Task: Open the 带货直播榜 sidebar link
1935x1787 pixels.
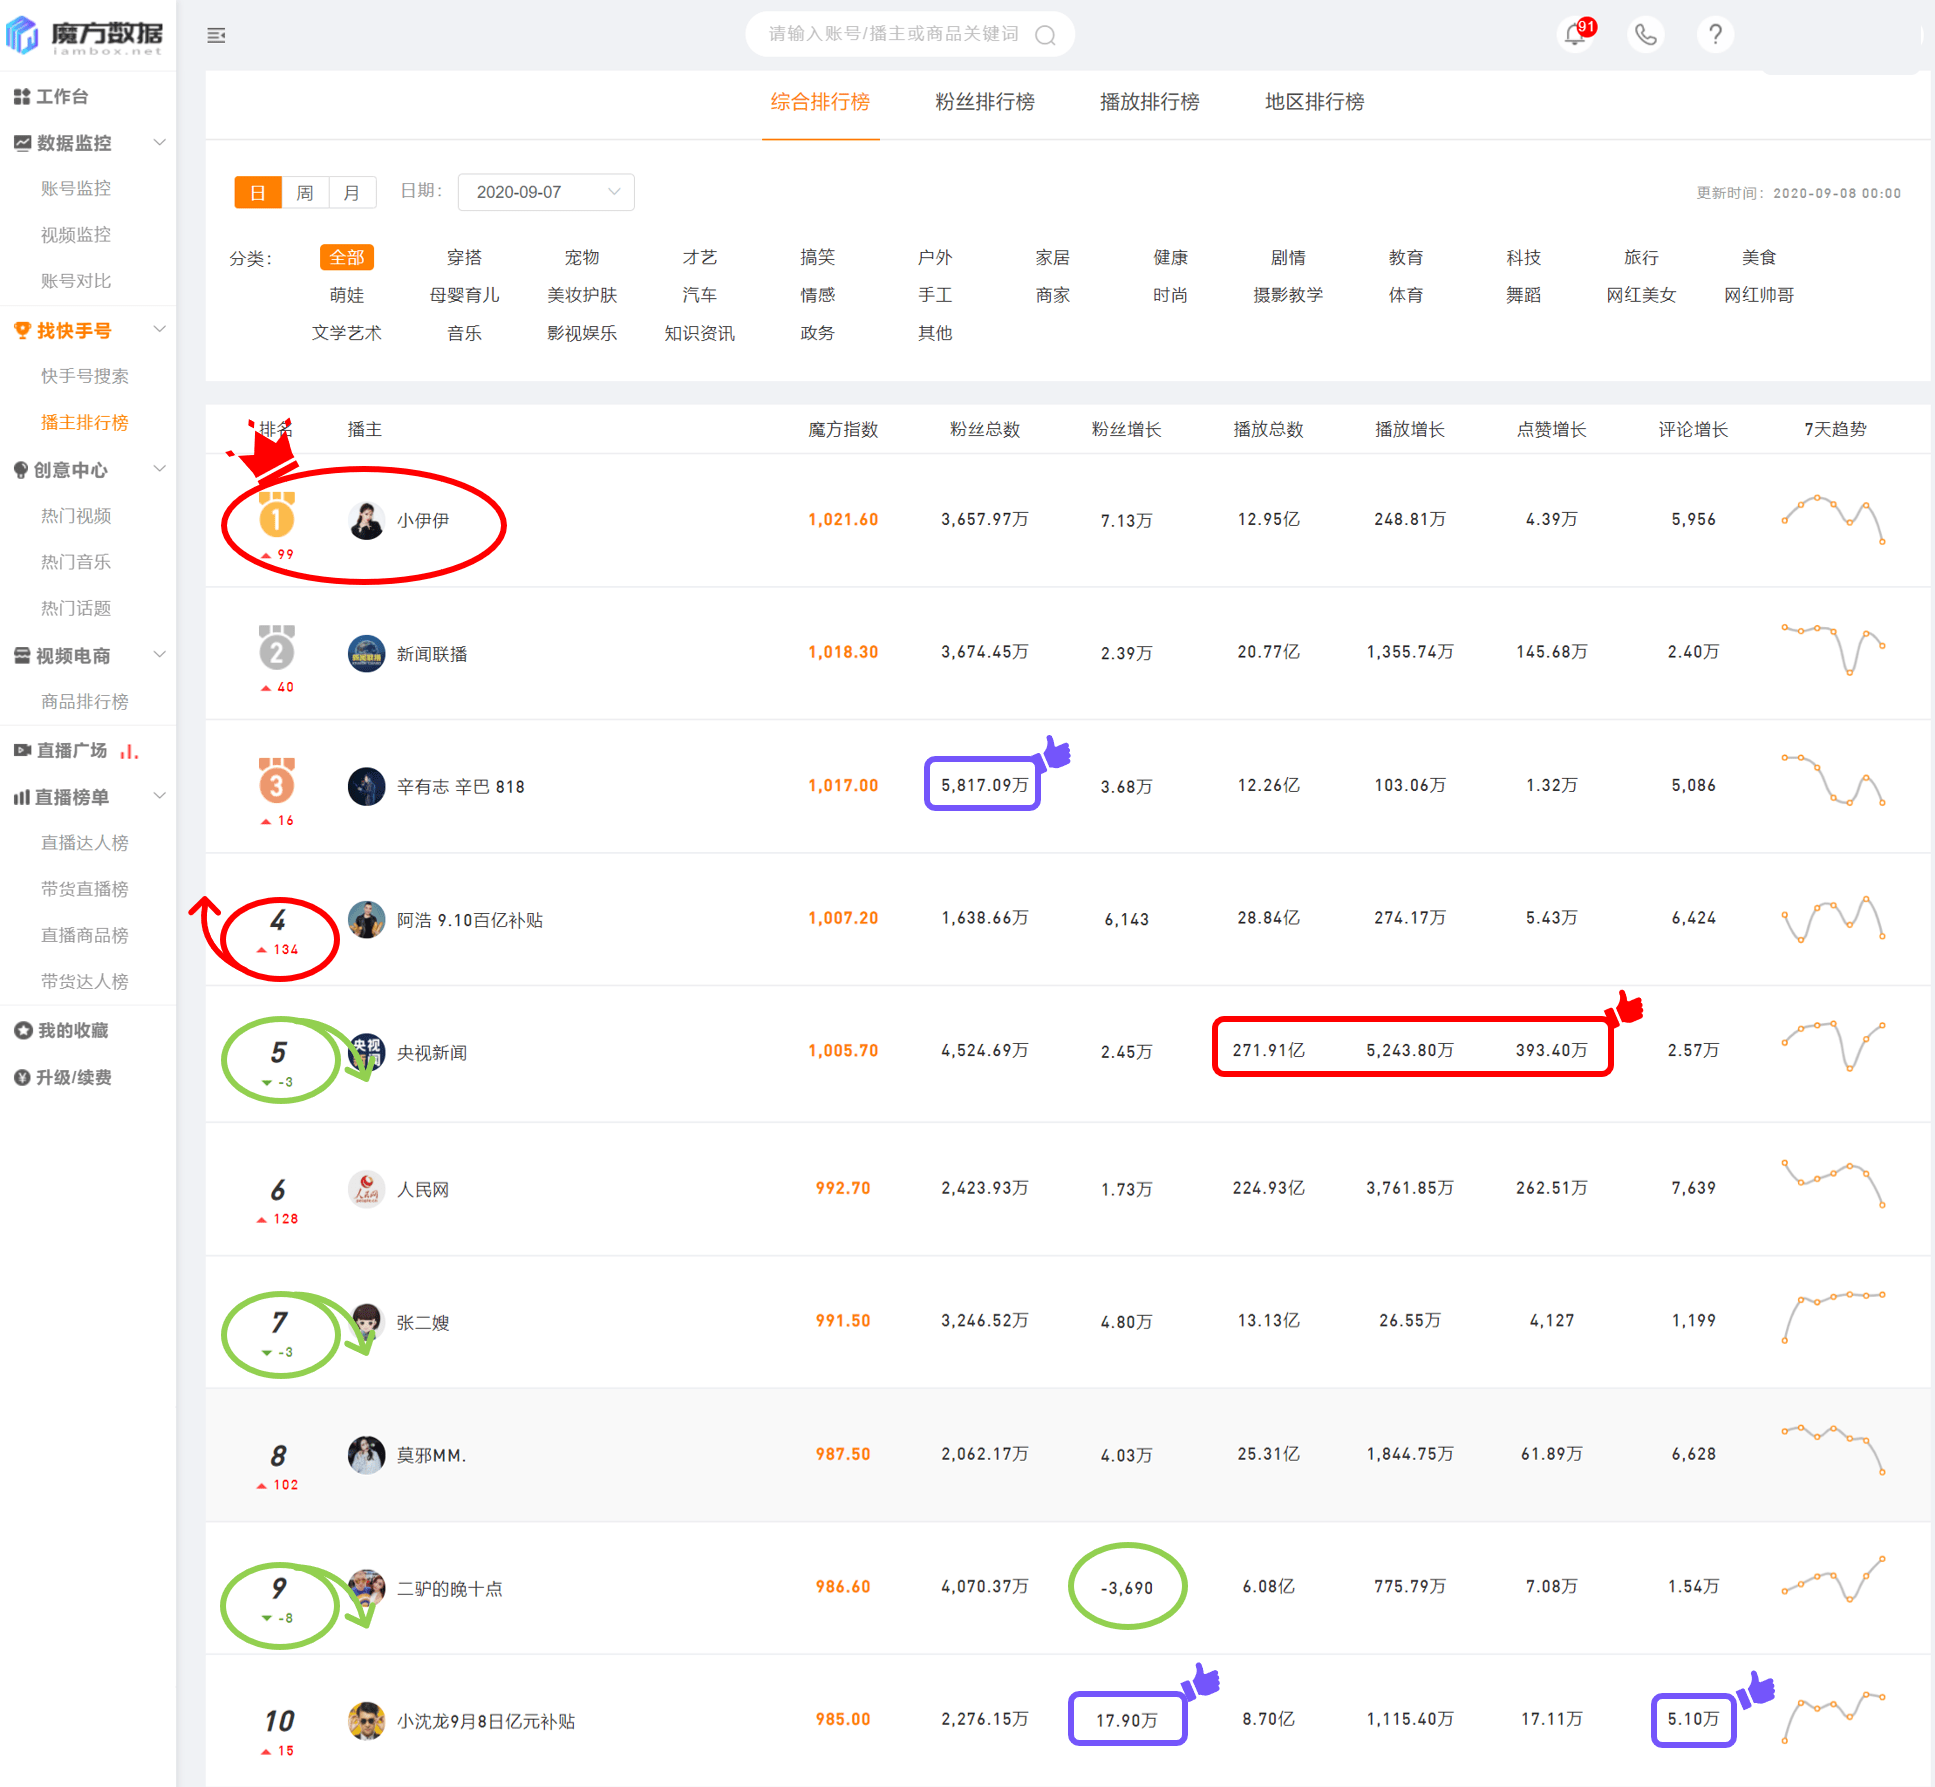Action: pos(84,889)
